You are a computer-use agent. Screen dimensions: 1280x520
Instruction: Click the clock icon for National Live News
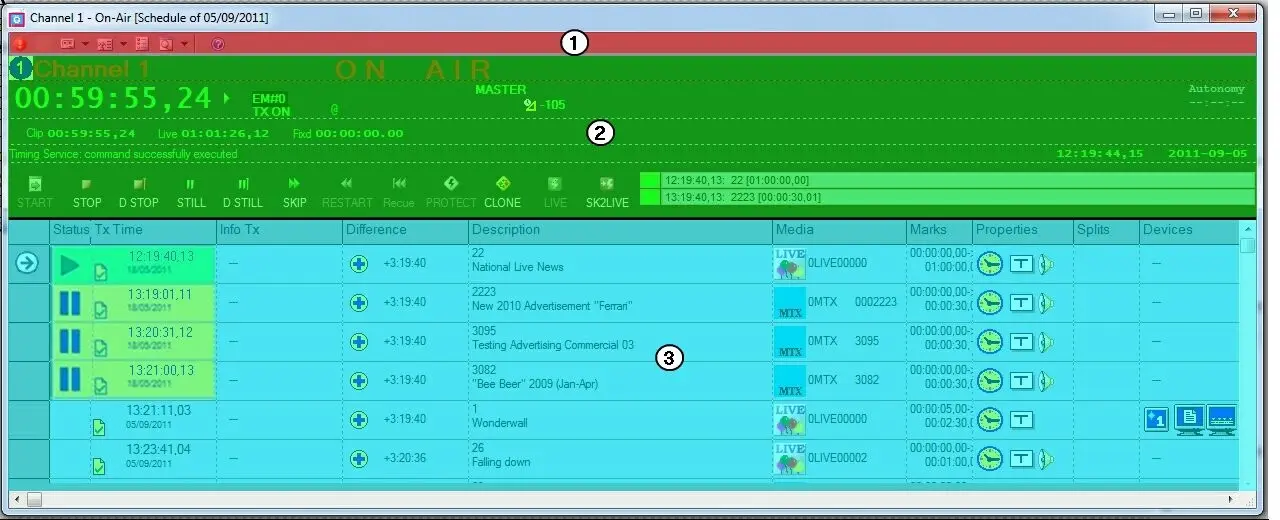coord(989,264)
